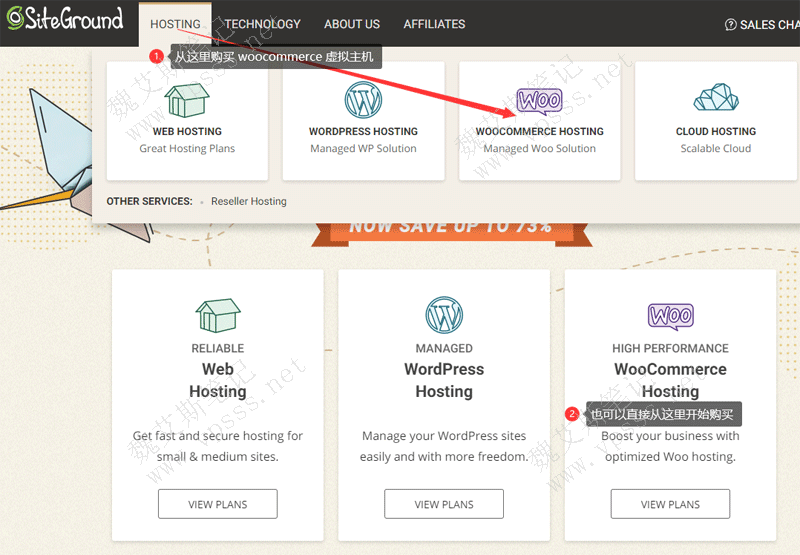Select WEB HOSTING title in dropdown
This screenshot has width=800, height=555.
pyautogui.click(x=187, y=132)
